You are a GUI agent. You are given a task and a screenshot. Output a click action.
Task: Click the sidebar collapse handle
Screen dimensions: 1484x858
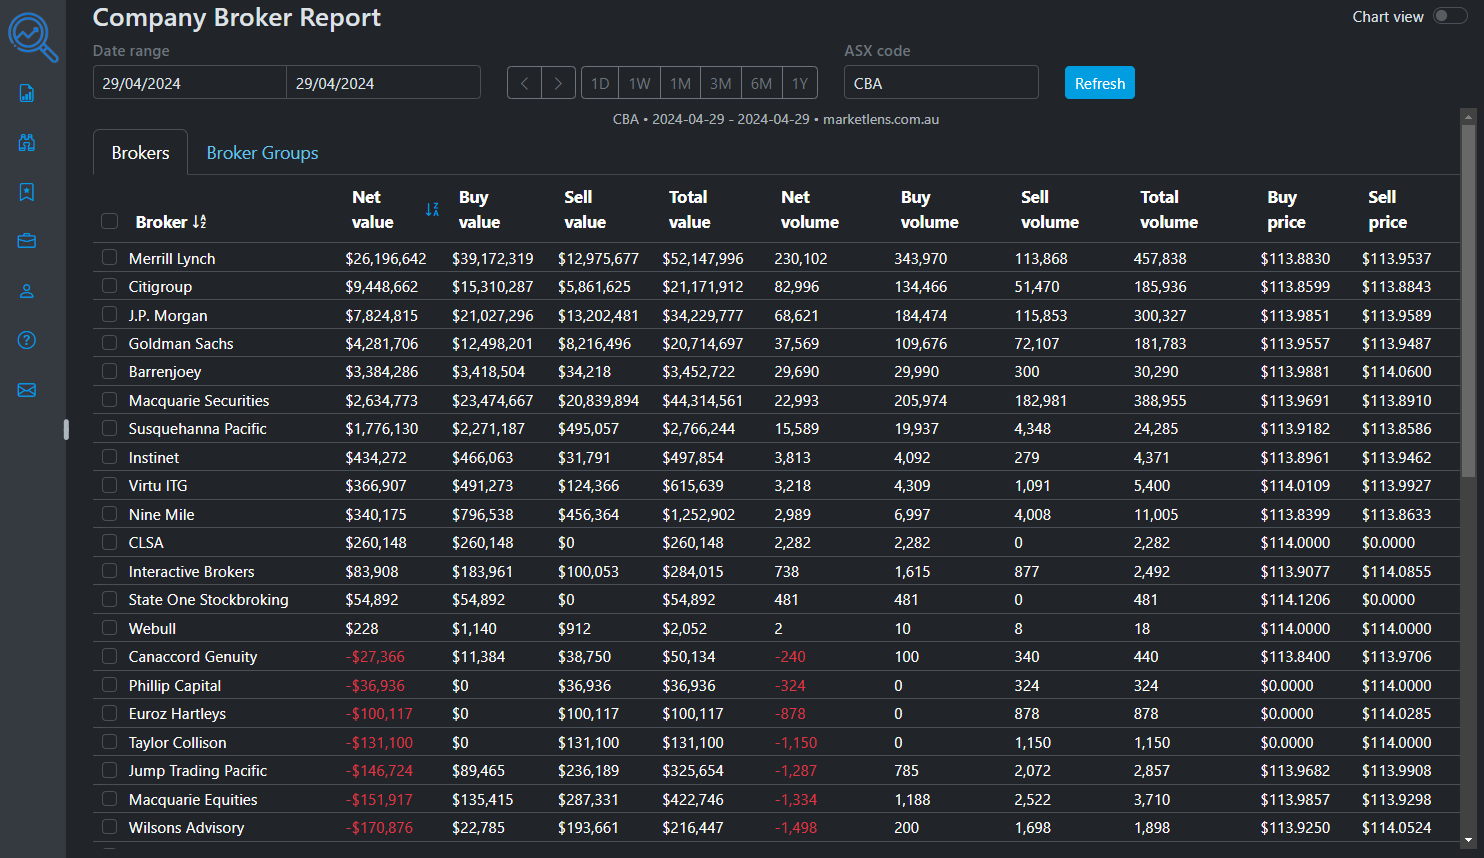[66, 429]
